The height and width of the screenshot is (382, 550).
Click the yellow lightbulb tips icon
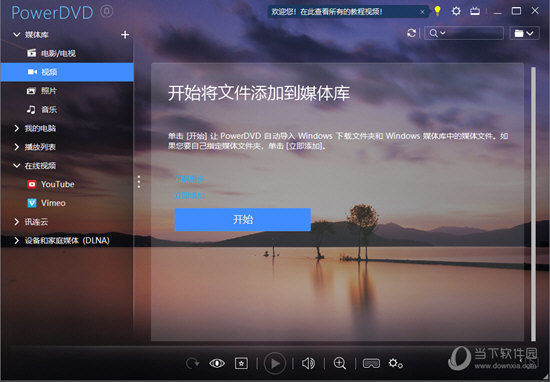[437, 11]
